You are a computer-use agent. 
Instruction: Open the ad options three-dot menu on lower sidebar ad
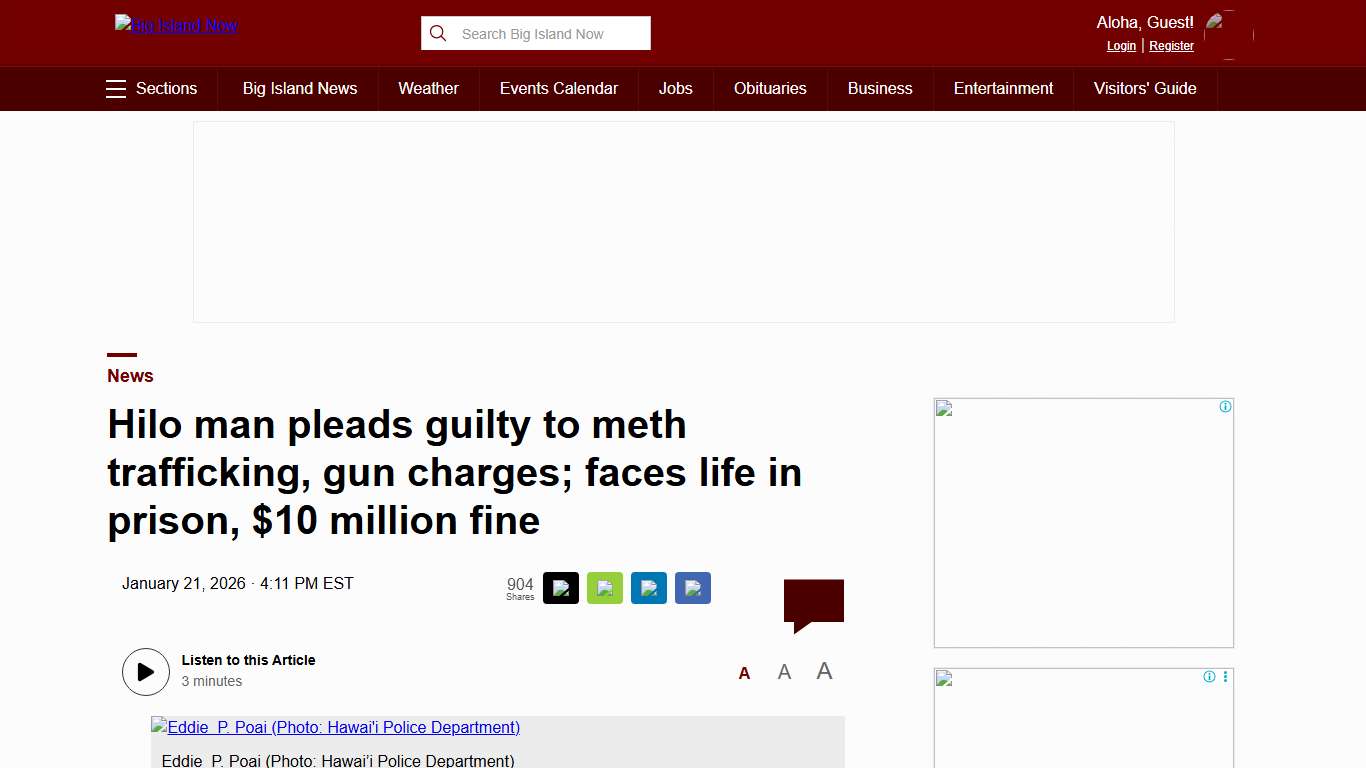pos(1225,677)
